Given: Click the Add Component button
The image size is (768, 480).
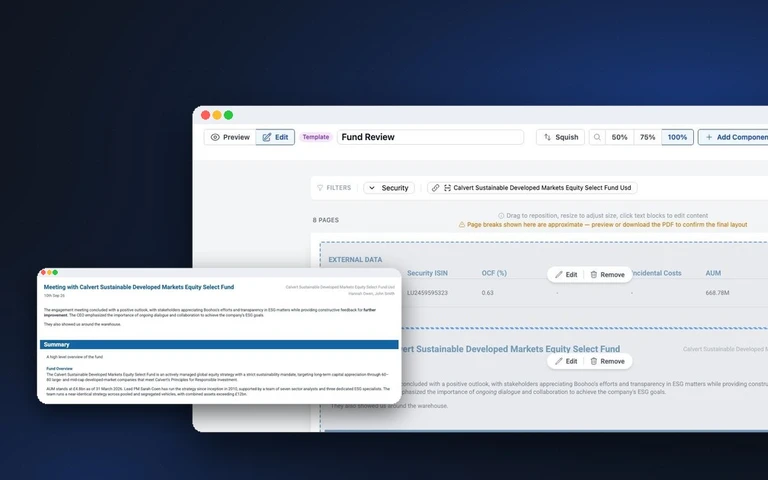Looking at the screenshot, I should (x=733, y=137).
